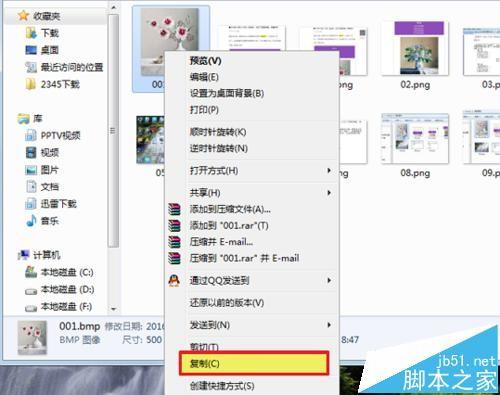
Task: Select the 08.png thumbnail
Action: tap(415, 138)
